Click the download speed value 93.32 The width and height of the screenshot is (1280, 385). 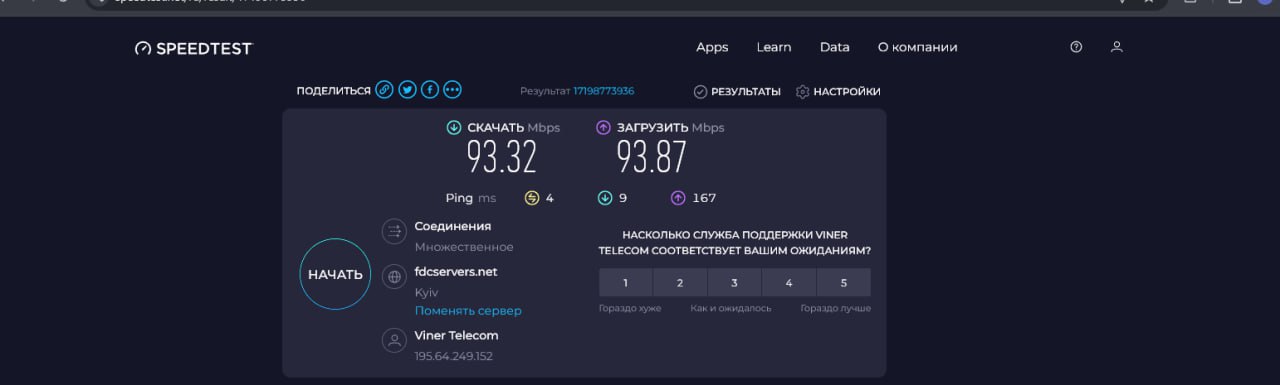(502, 157)
